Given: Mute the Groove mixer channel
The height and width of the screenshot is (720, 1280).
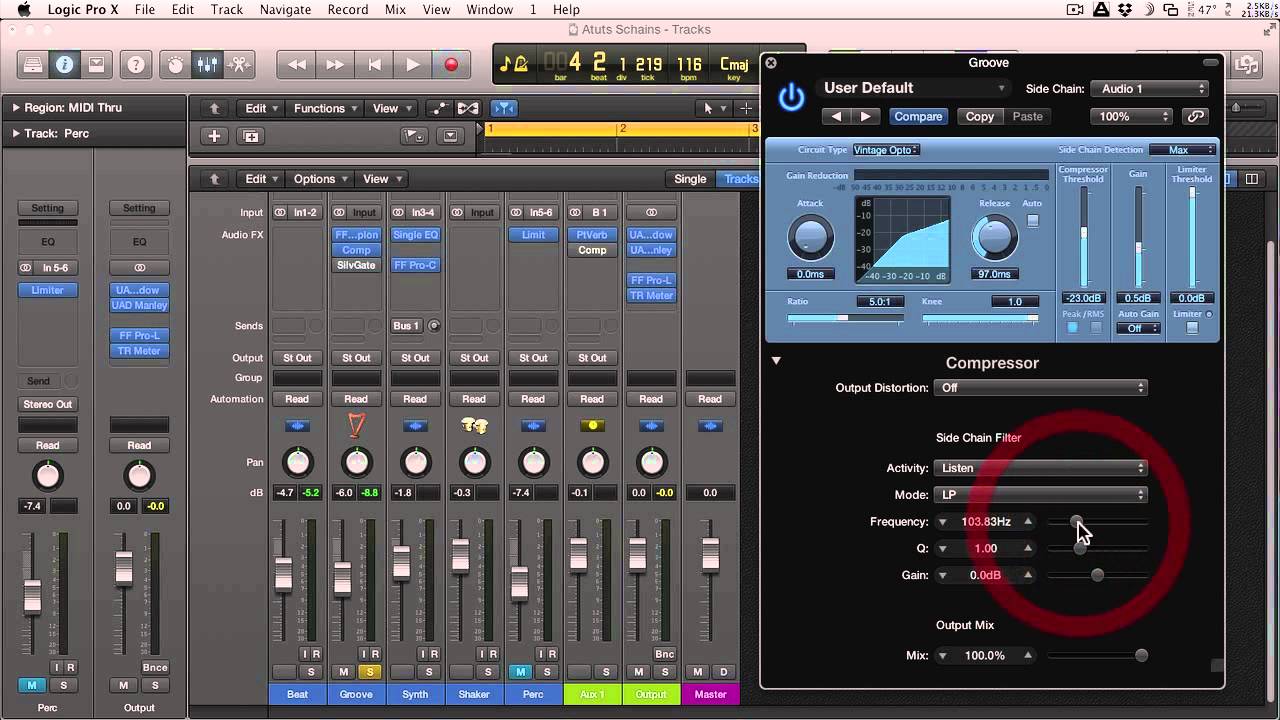Looking at the screenshot, I should coord(343,672).
